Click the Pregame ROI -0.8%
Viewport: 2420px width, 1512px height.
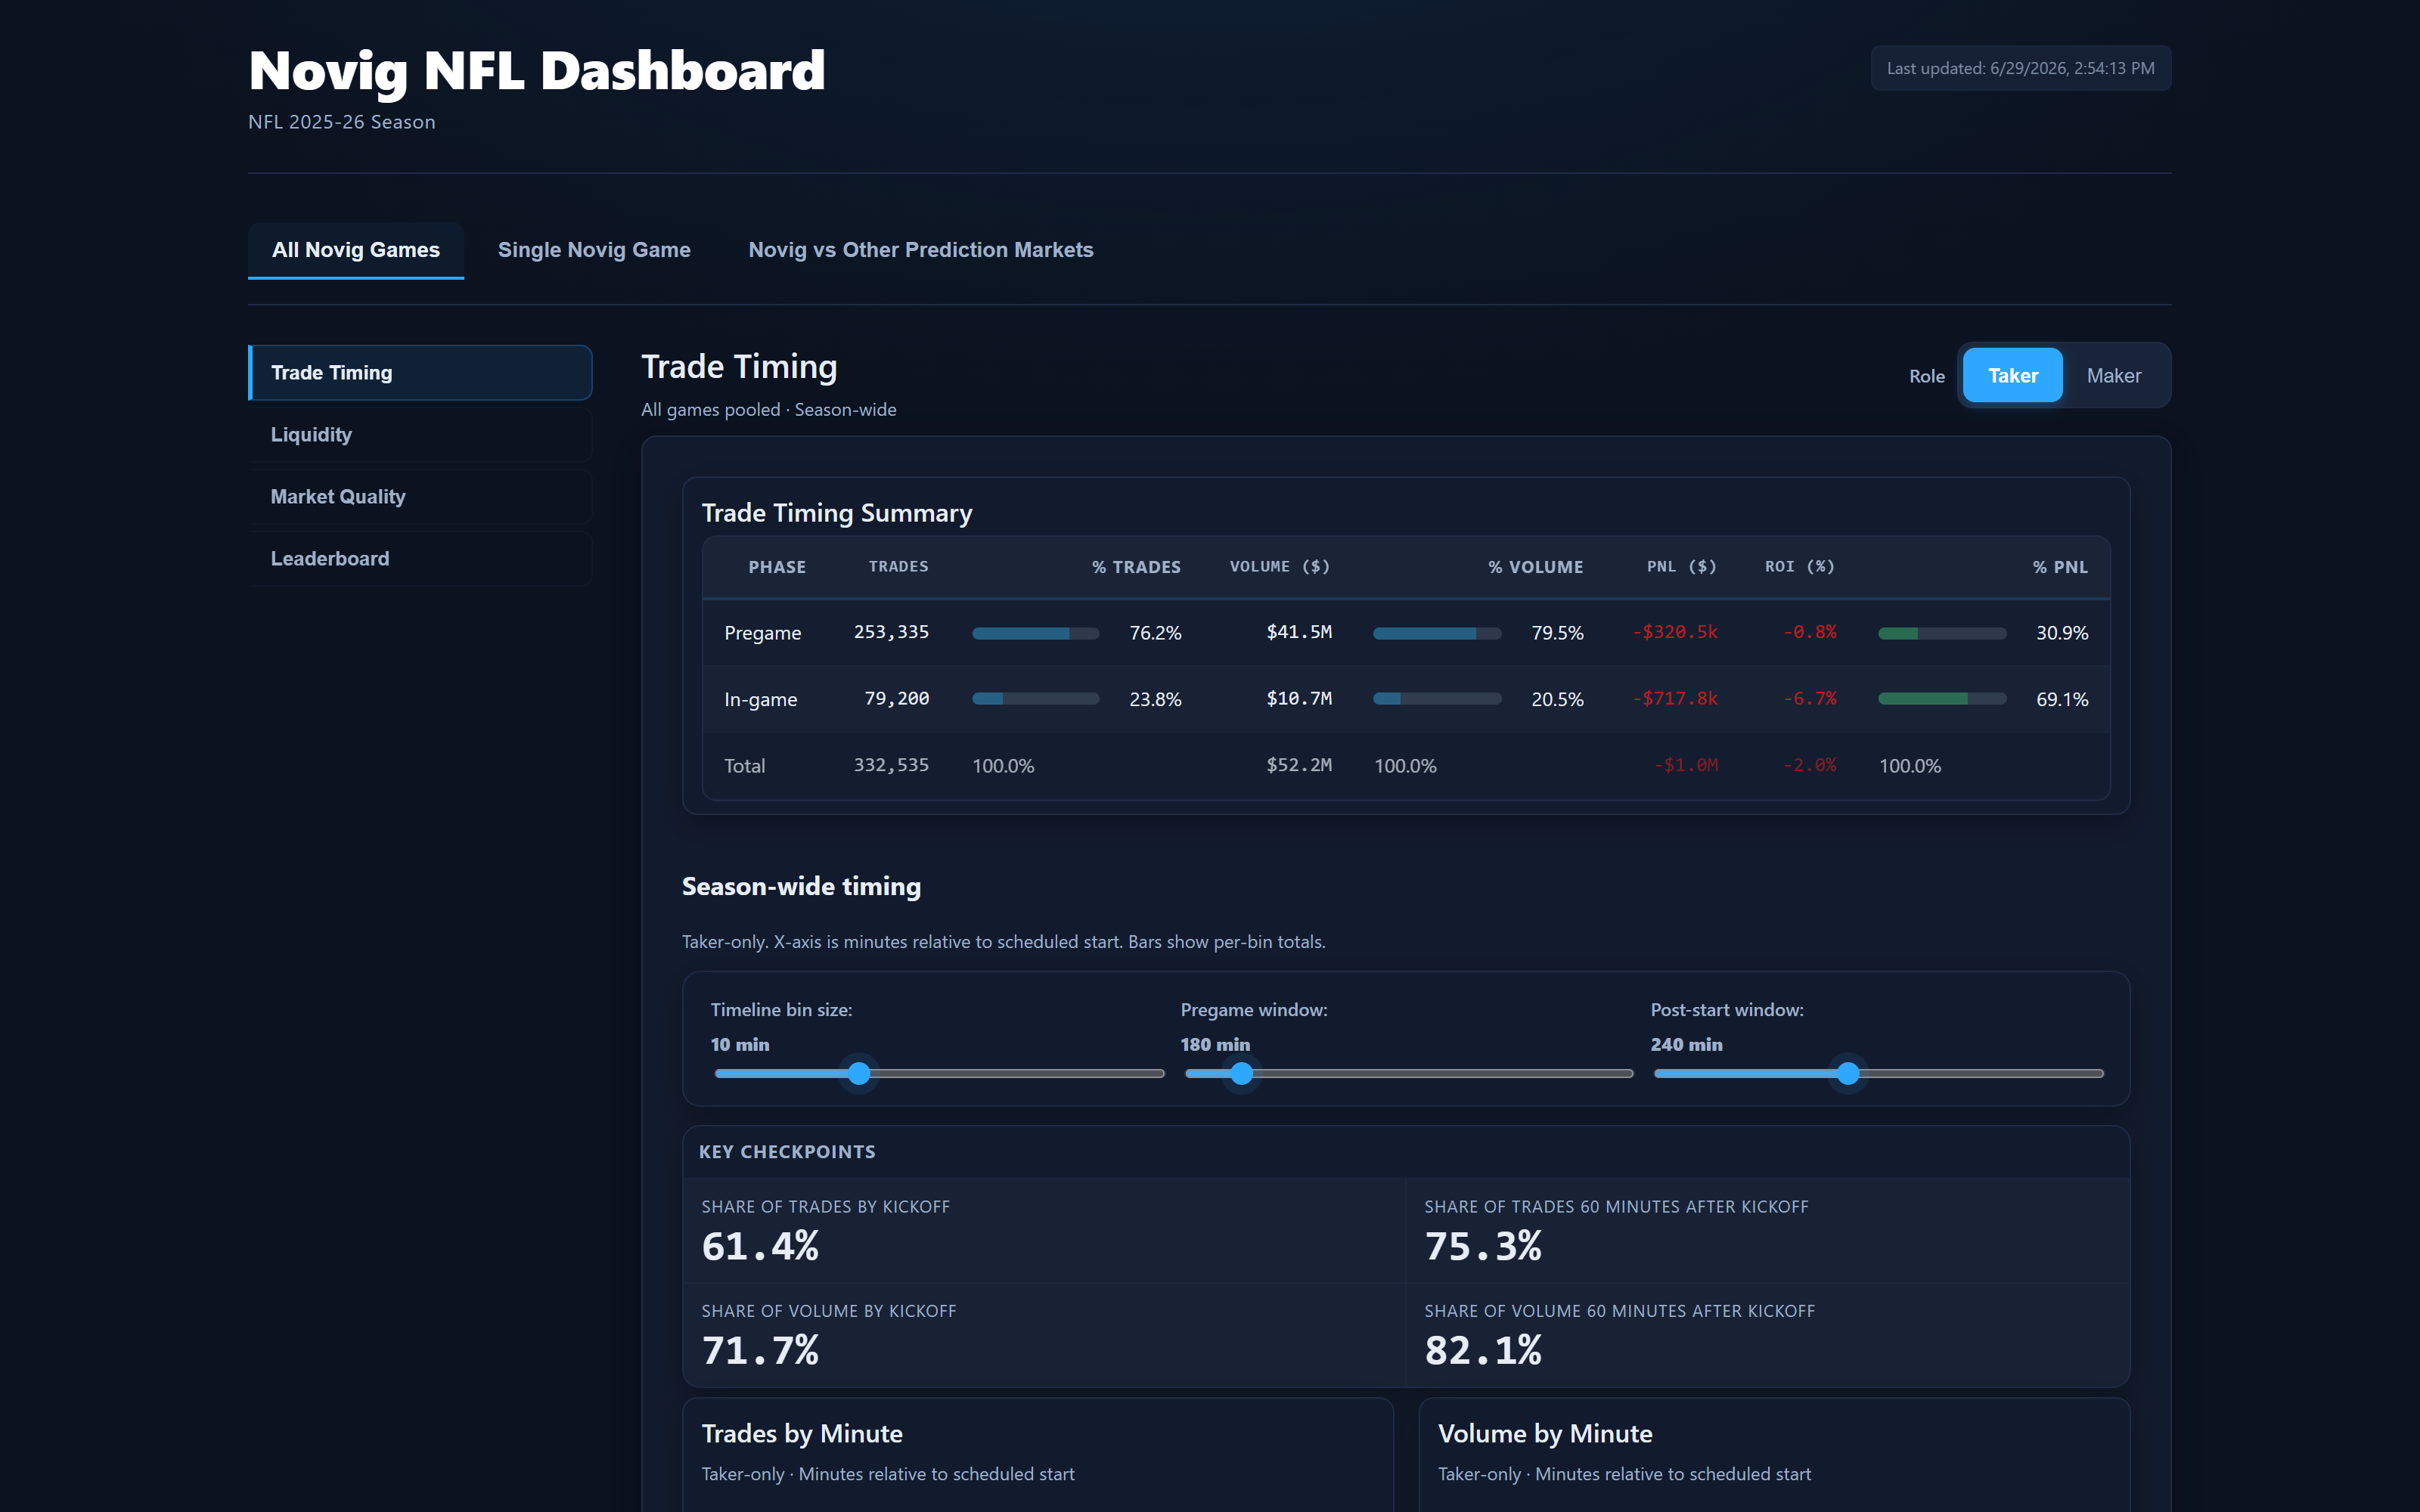[1810, 632]
